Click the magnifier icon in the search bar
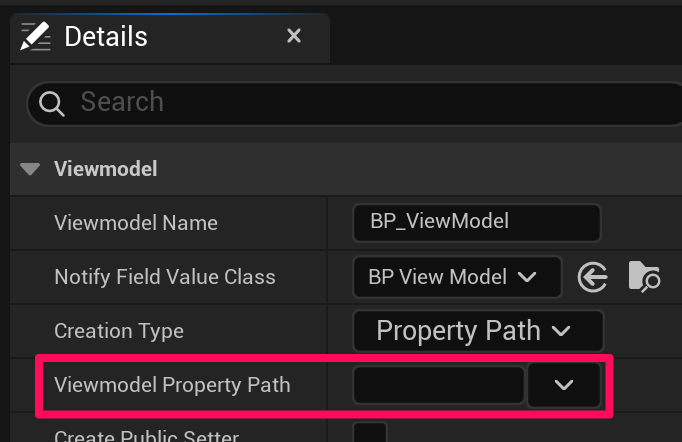Screen dimensions: 682x442 click(52, 102)
